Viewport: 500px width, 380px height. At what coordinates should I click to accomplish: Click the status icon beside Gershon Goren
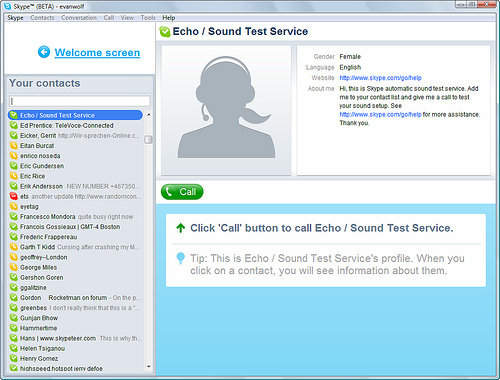coord(14,277)
